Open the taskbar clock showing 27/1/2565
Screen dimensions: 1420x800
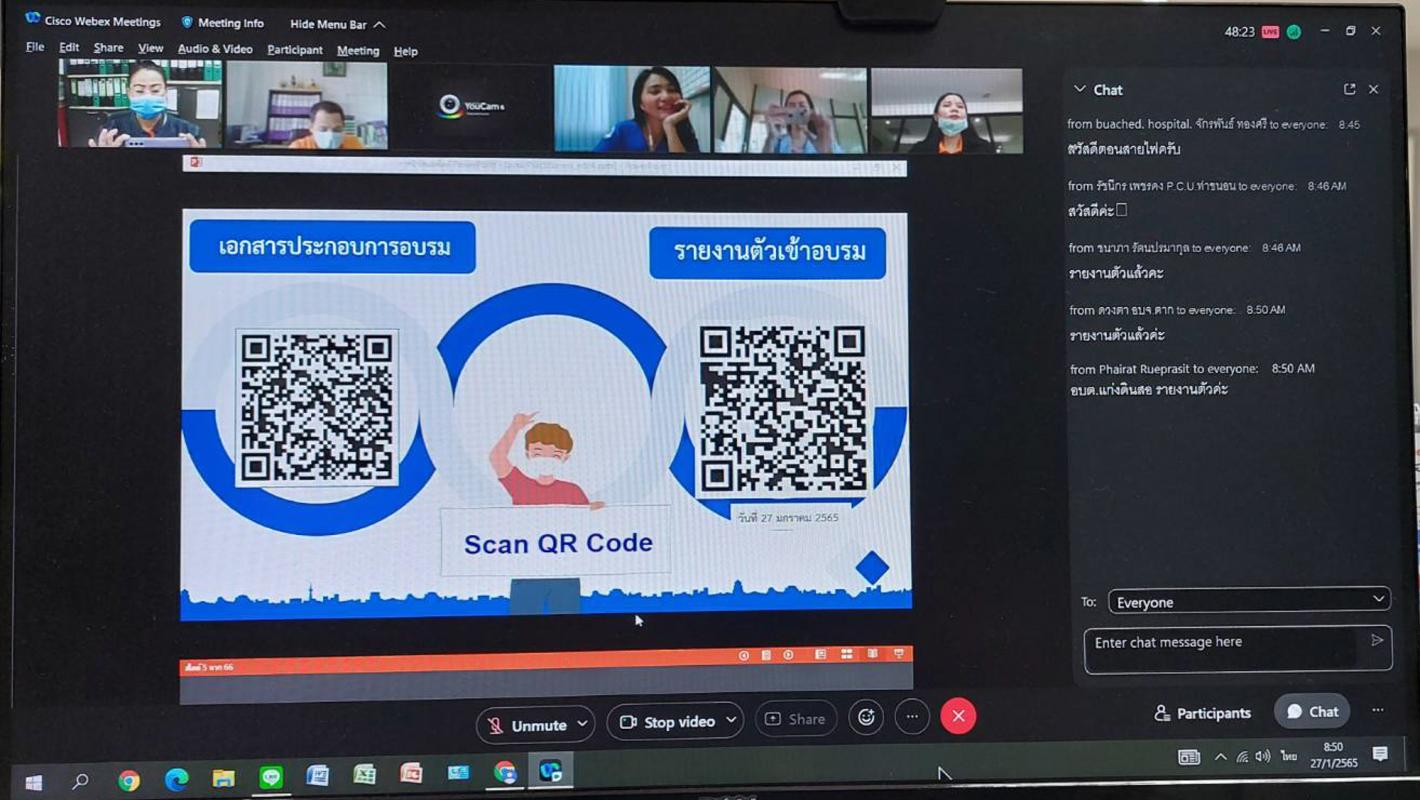click(x=1333, y=755)
